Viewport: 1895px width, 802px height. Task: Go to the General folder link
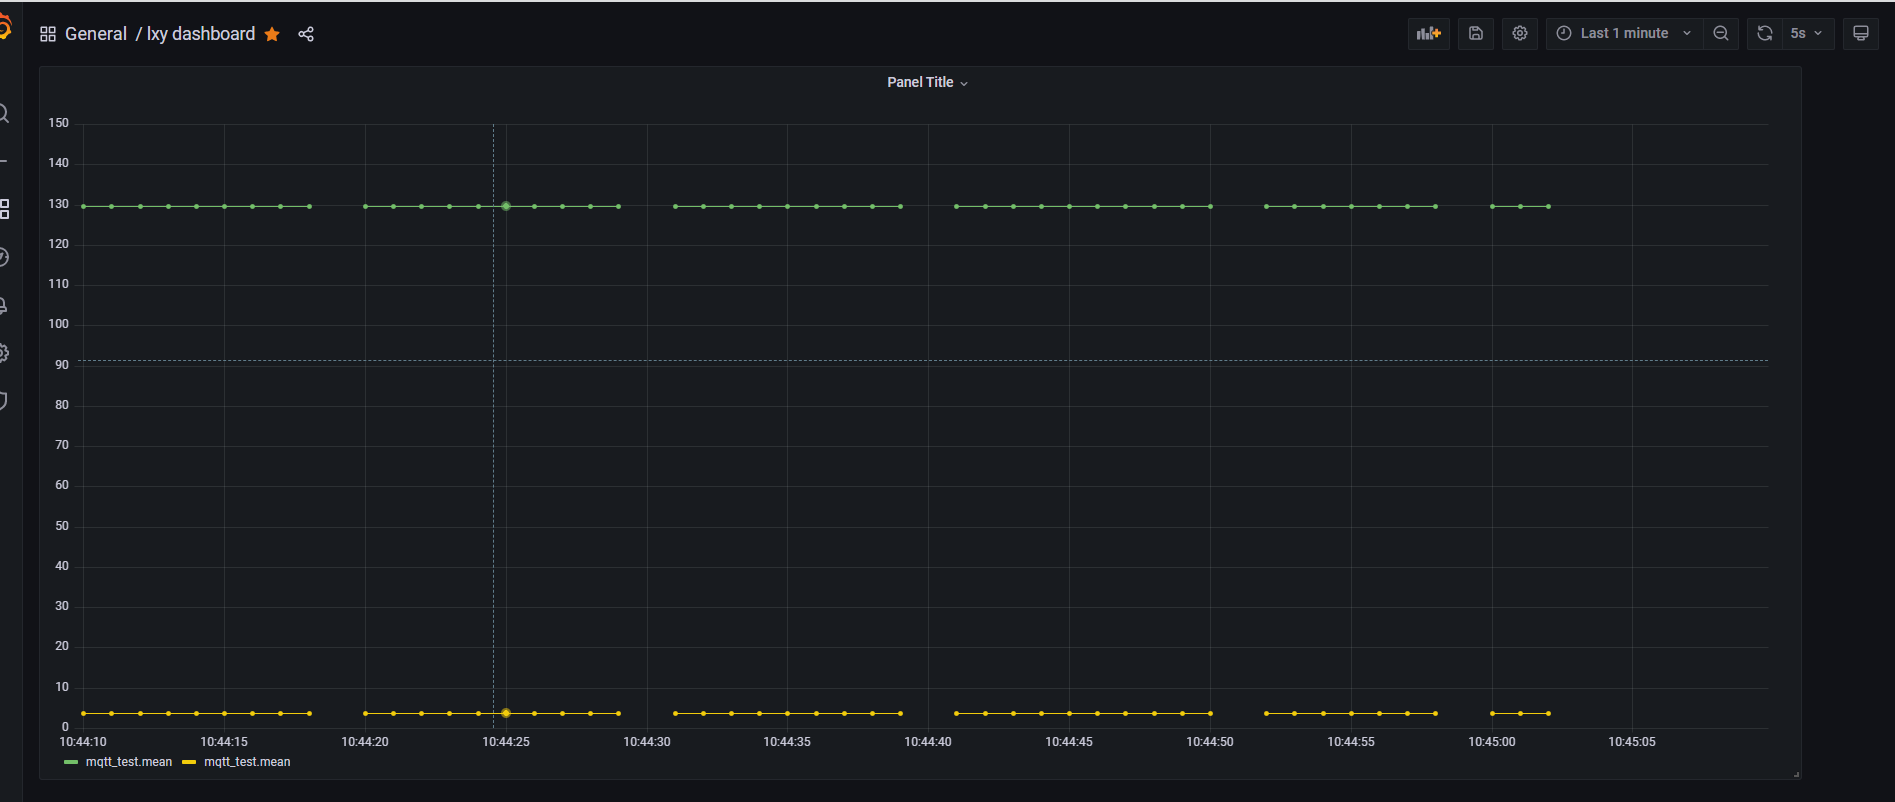tap(96, 34)
